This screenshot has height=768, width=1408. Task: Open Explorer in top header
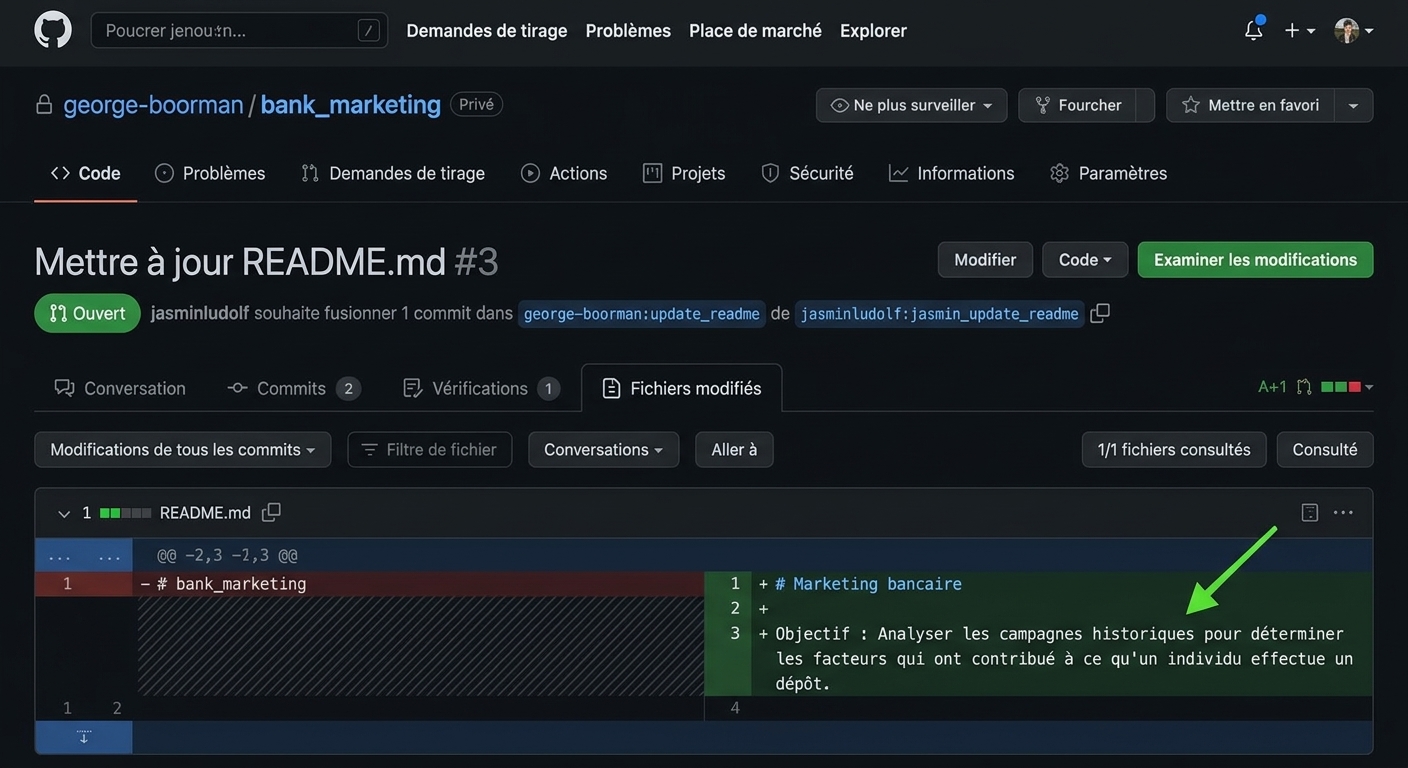873,31
